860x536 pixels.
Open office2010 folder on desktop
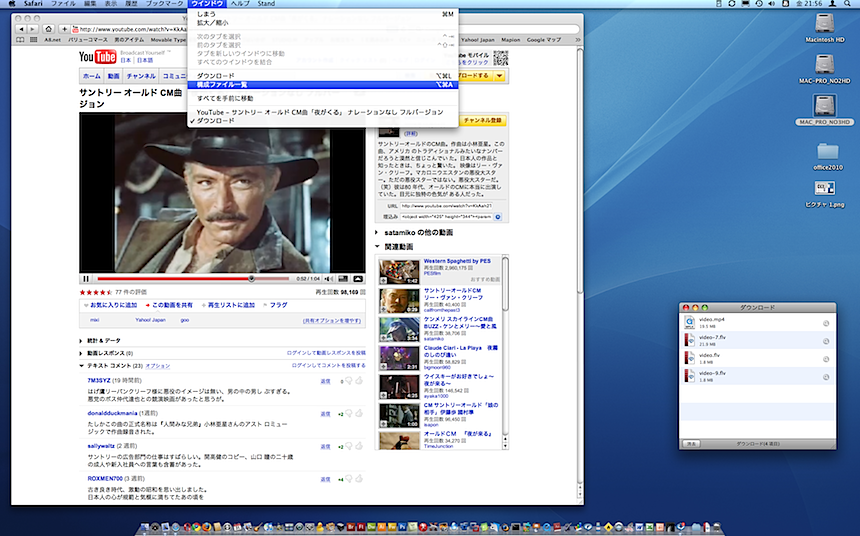[x=828, y=150]
